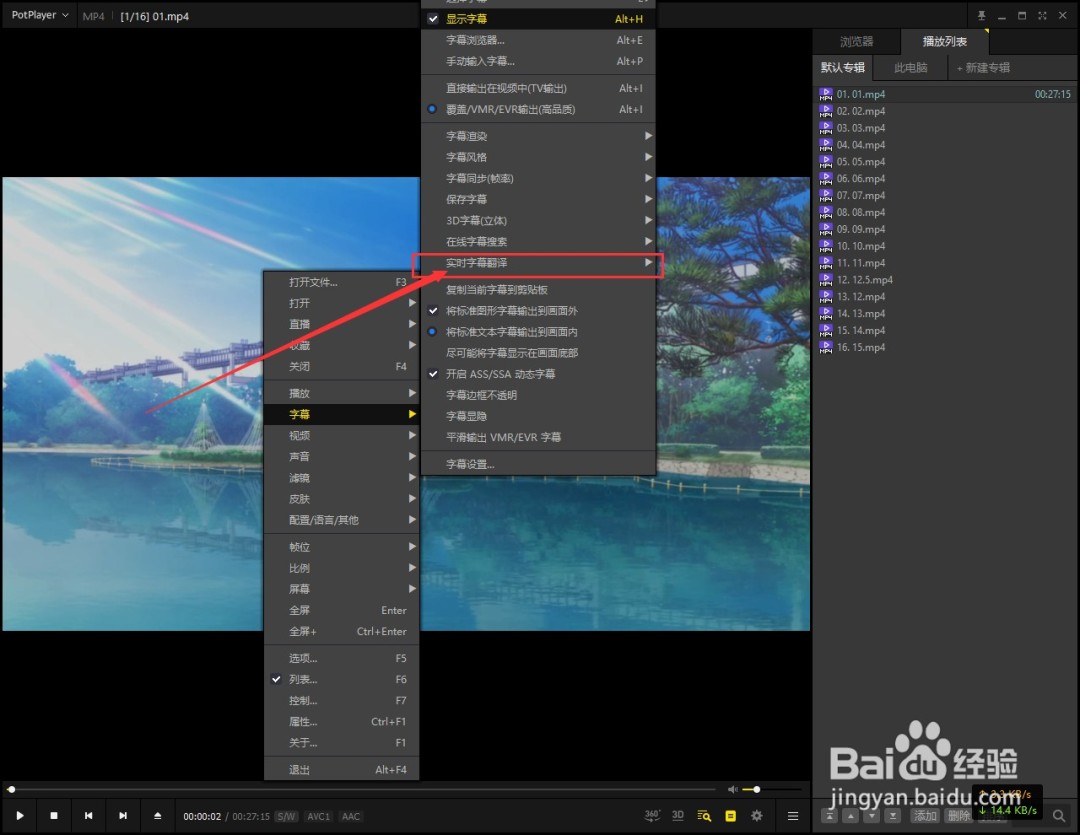Expand the 实时字幕翻译 submenu
1080x835 pixels.
click(538, 263)
